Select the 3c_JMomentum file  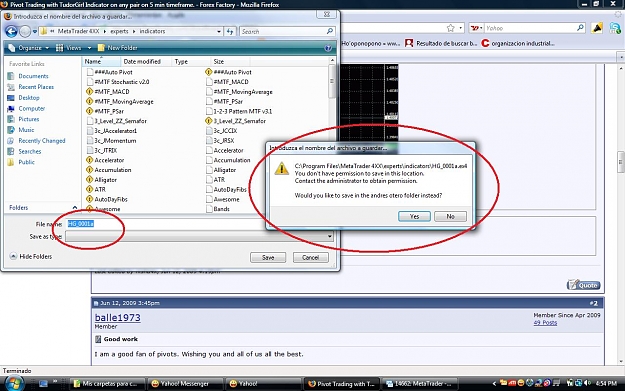coord(111,141)
